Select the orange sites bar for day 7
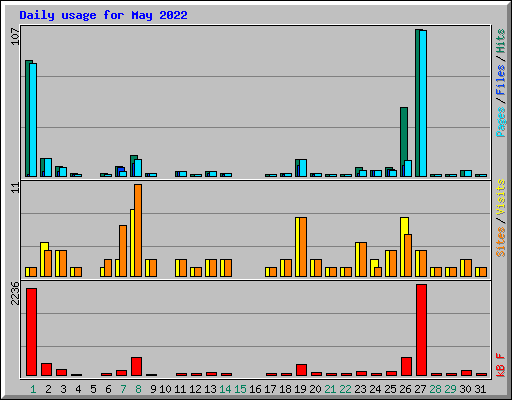This screenshot has width=512, height=400. click(123, 251)
